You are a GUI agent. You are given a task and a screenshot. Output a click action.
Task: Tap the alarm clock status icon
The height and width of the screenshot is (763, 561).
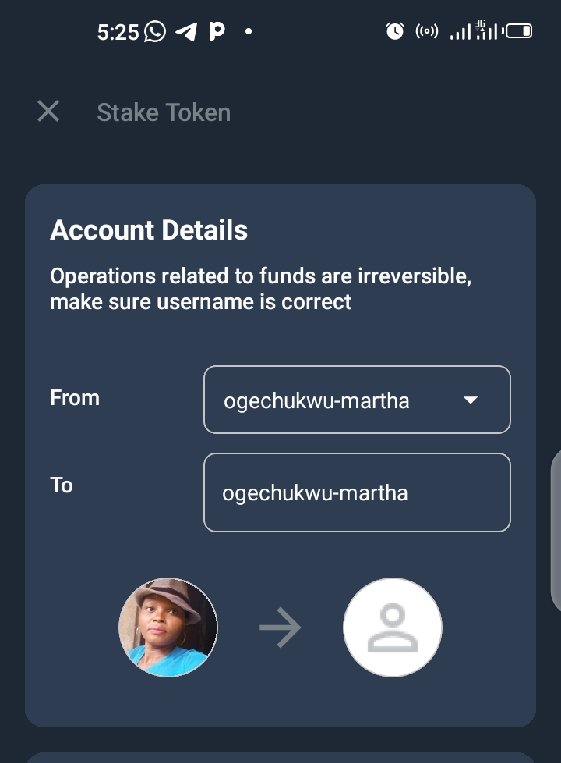coord(395,31)
